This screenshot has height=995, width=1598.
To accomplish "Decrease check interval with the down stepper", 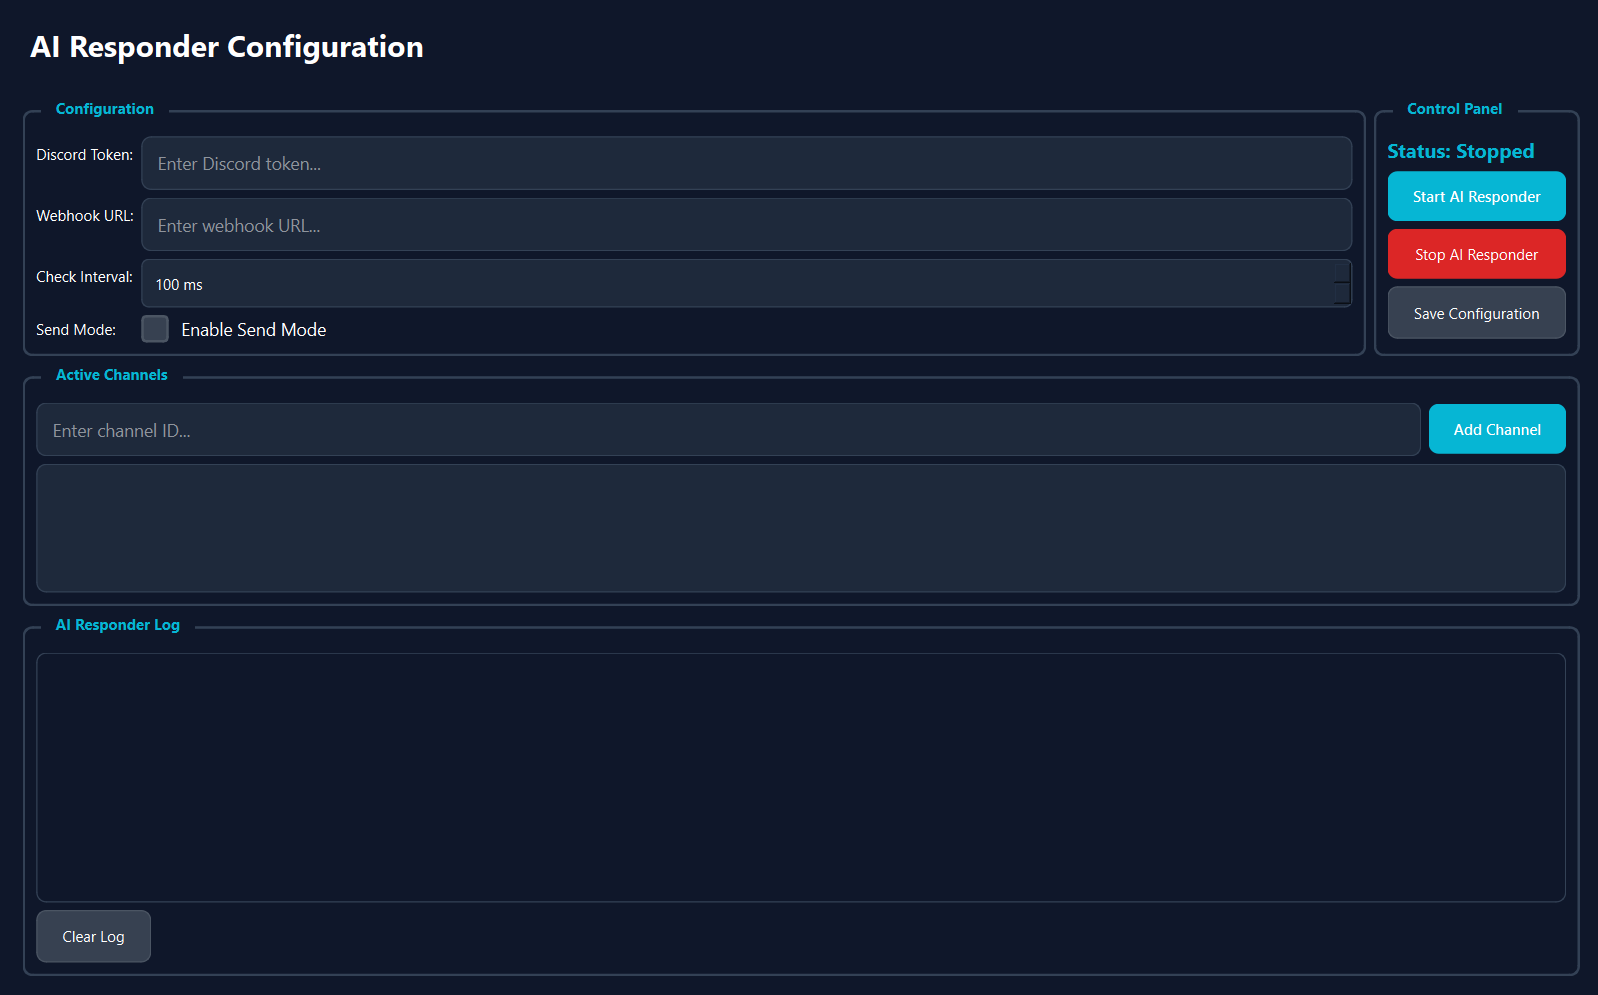I will pyautogui.click(x=1342, y=294).
